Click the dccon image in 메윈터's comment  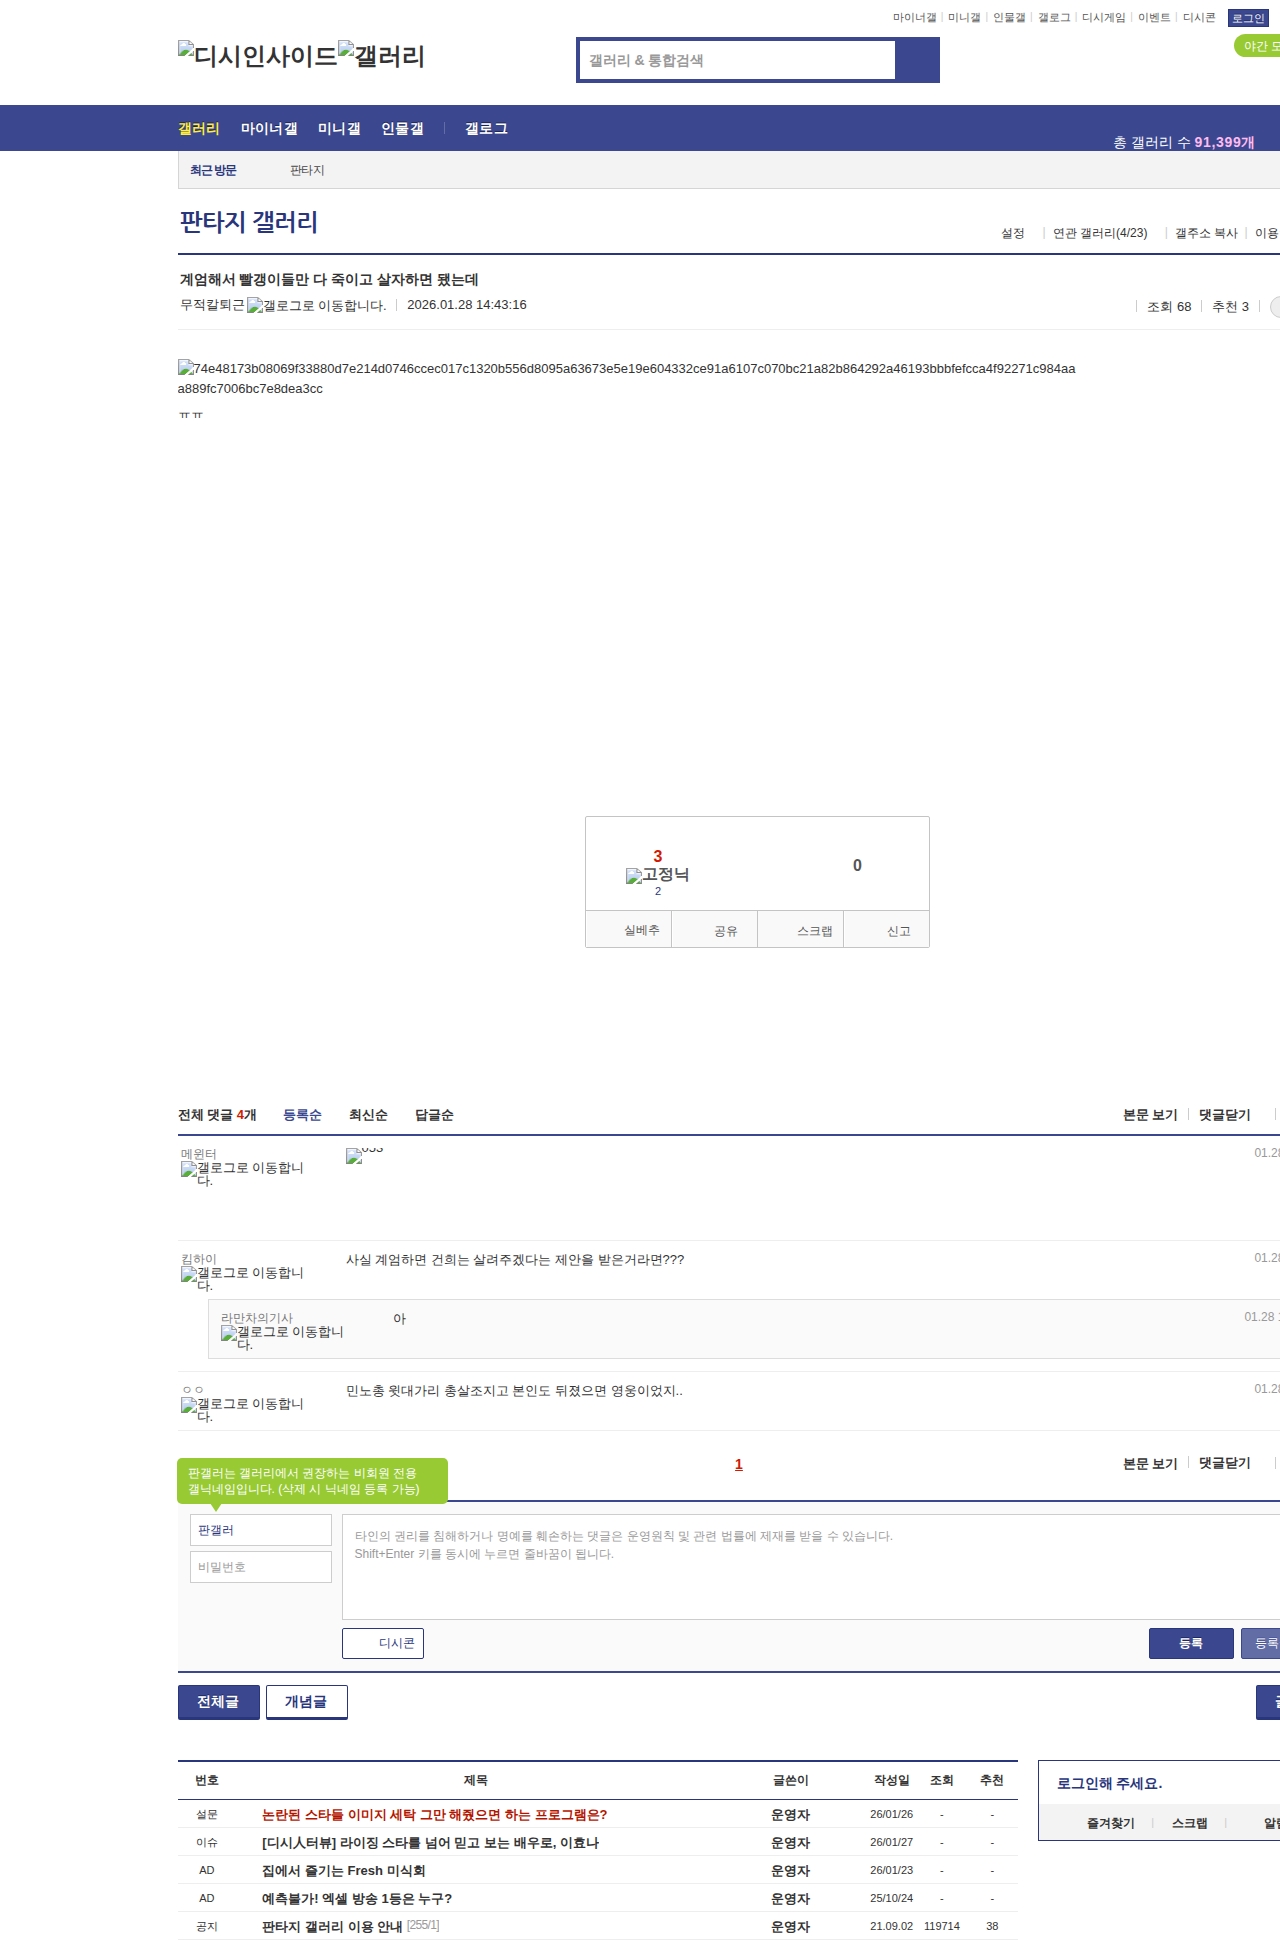(x=364, y=1155)
